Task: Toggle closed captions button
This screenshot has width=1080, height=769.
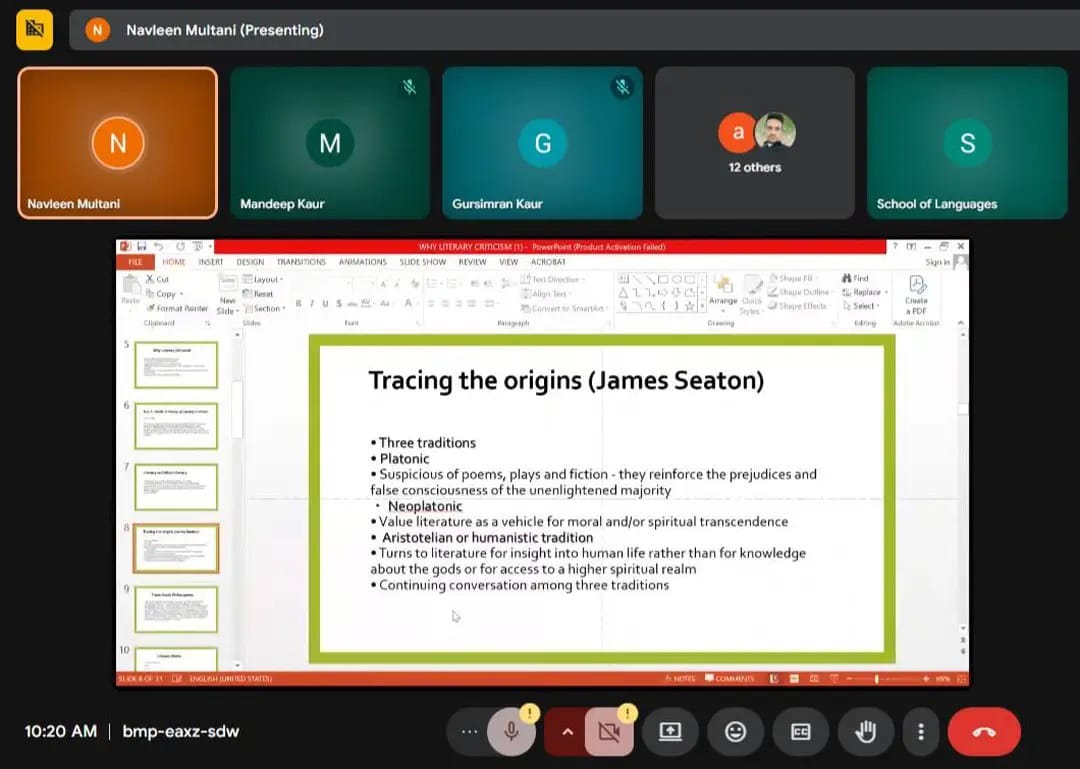Action: click(800, 732)
